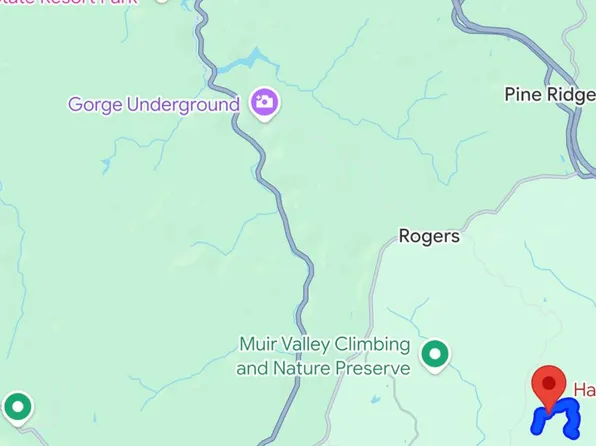Screen dimensions: 596x446
Task: Click the small pond south of Muir Valley
Action: pos(375,399)
